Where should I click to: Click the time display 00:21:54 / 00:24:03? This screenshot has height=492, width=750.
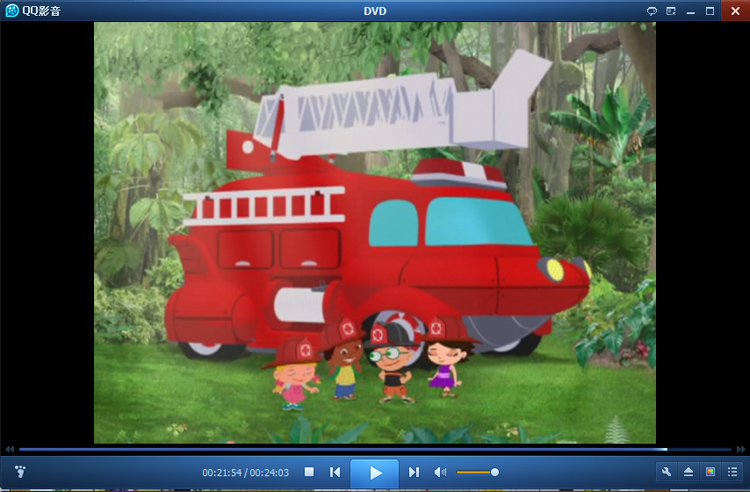coord(245,473)
